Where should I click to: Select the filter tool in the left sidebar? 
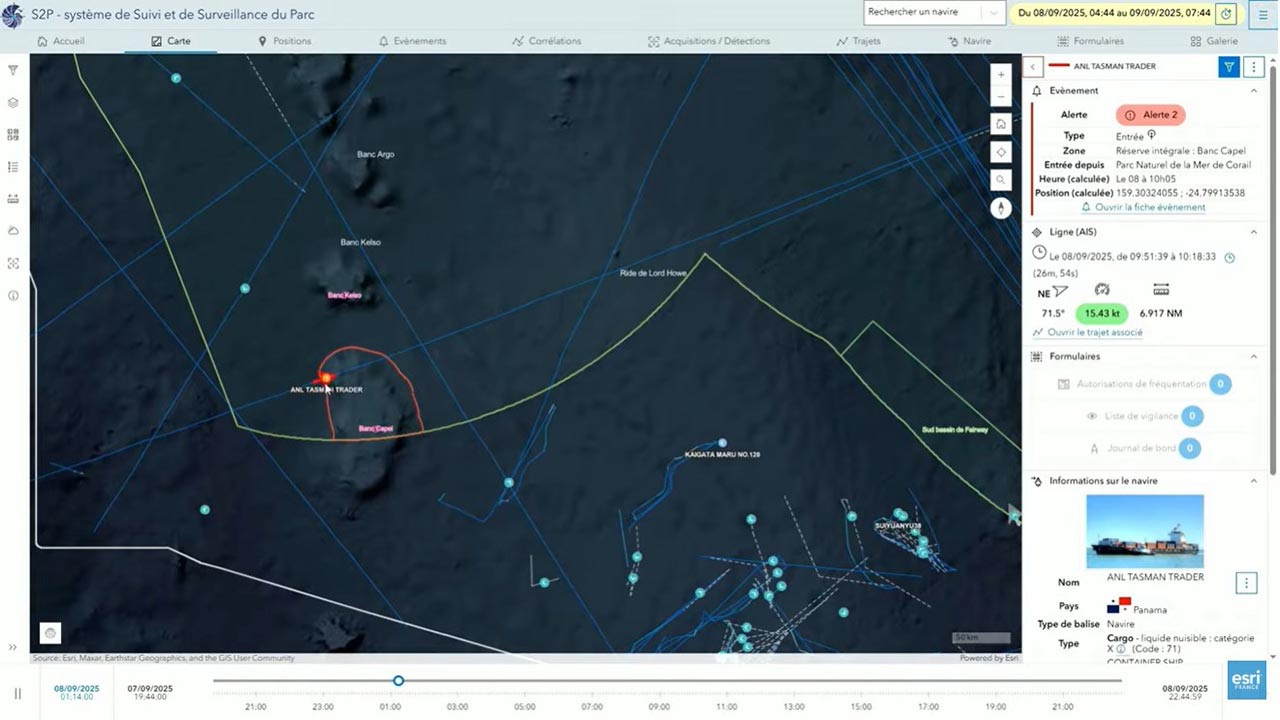pyautogui.click(x=13, y=70)
